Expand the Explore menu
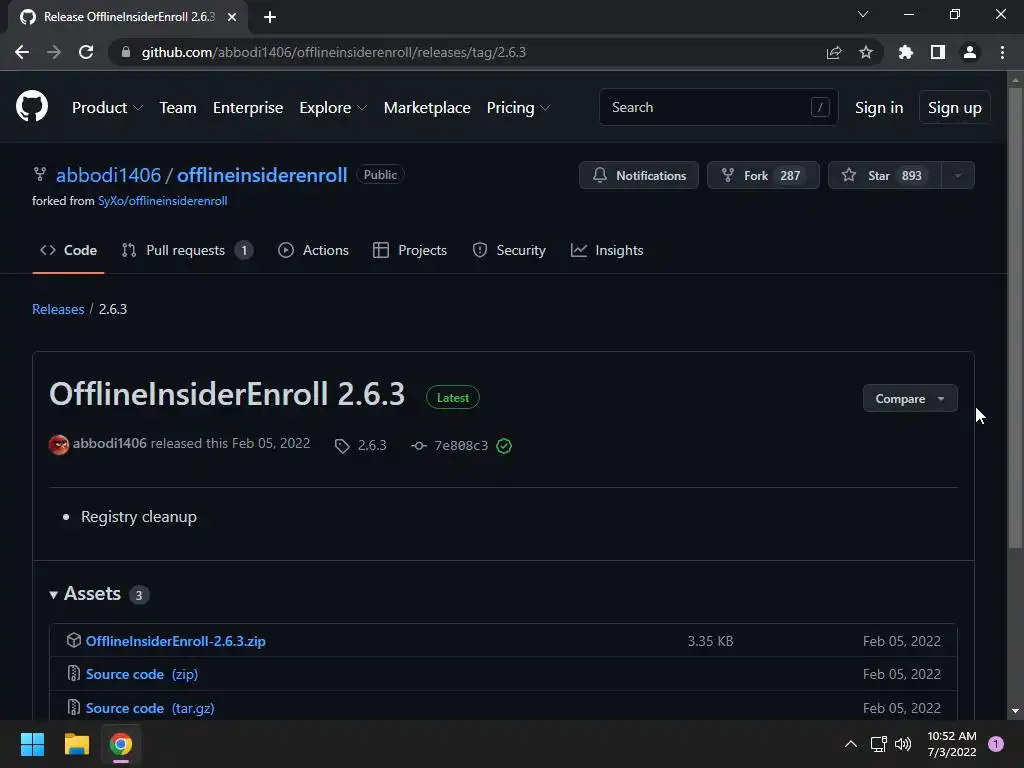This screenshot has height=768, width=1024. click(x=333, y=108)
